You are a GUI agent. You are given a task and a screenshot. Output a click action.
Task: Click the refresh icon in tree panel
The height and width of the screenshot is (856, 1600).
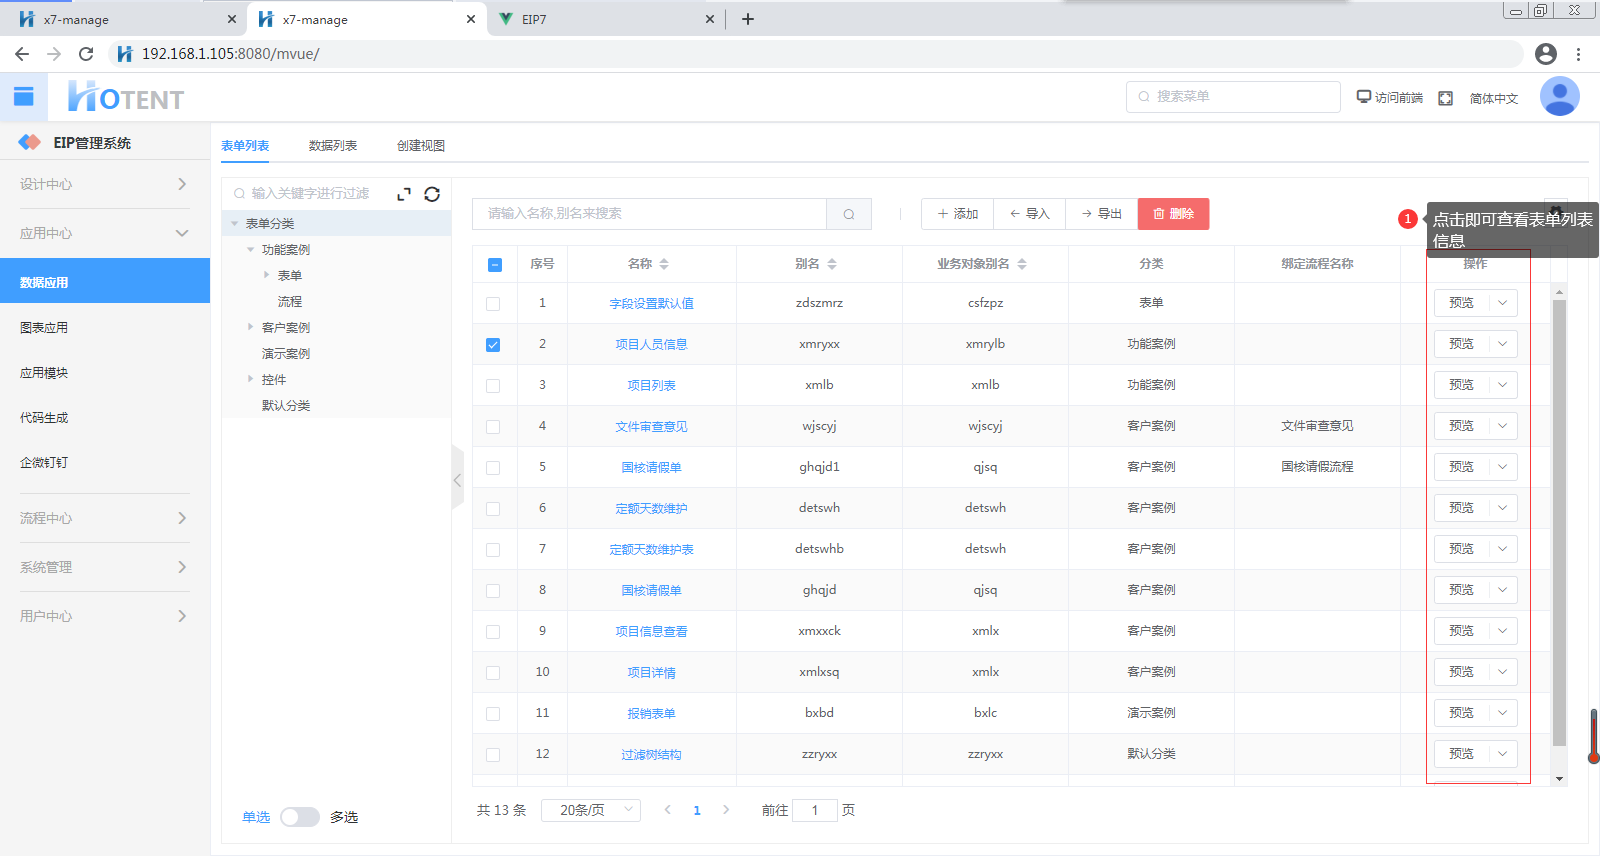(432, 194)
